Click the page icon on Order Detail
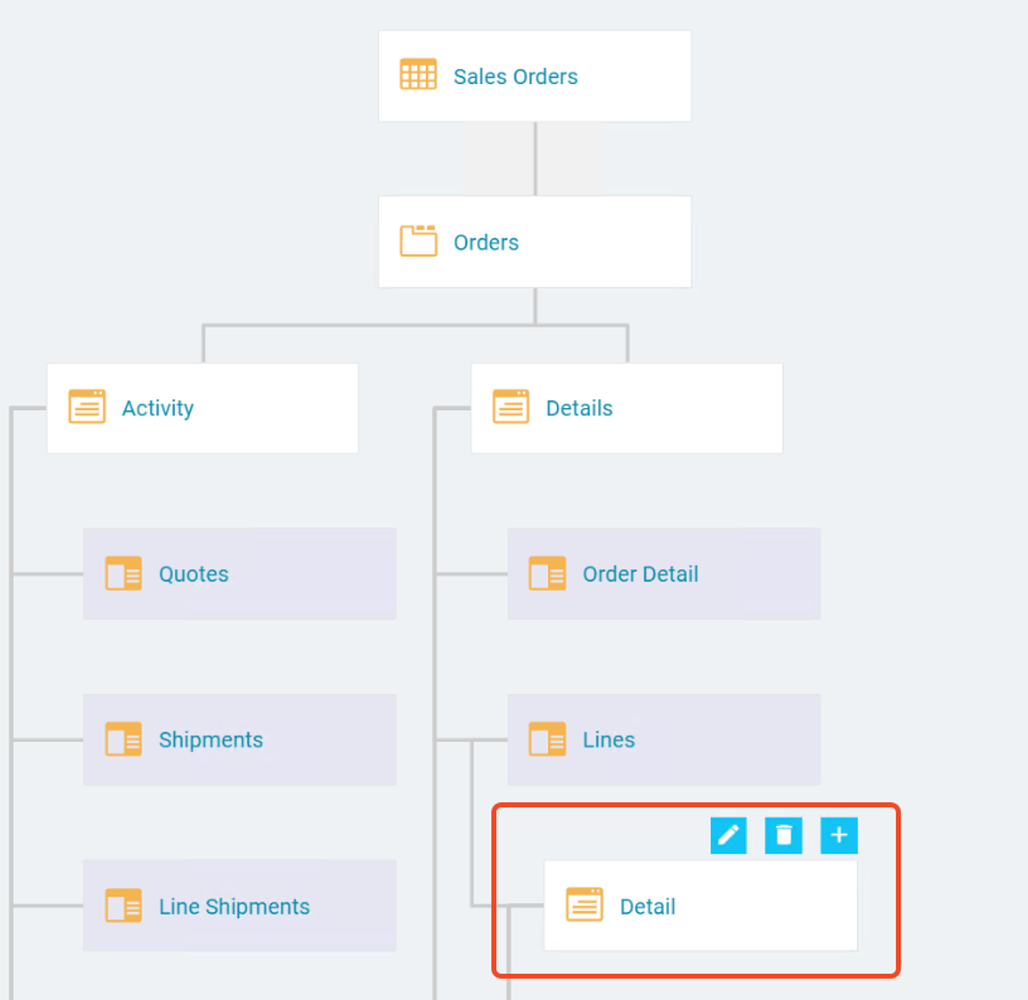Viewport: 1028px width, 1000px height. point(547,573)
